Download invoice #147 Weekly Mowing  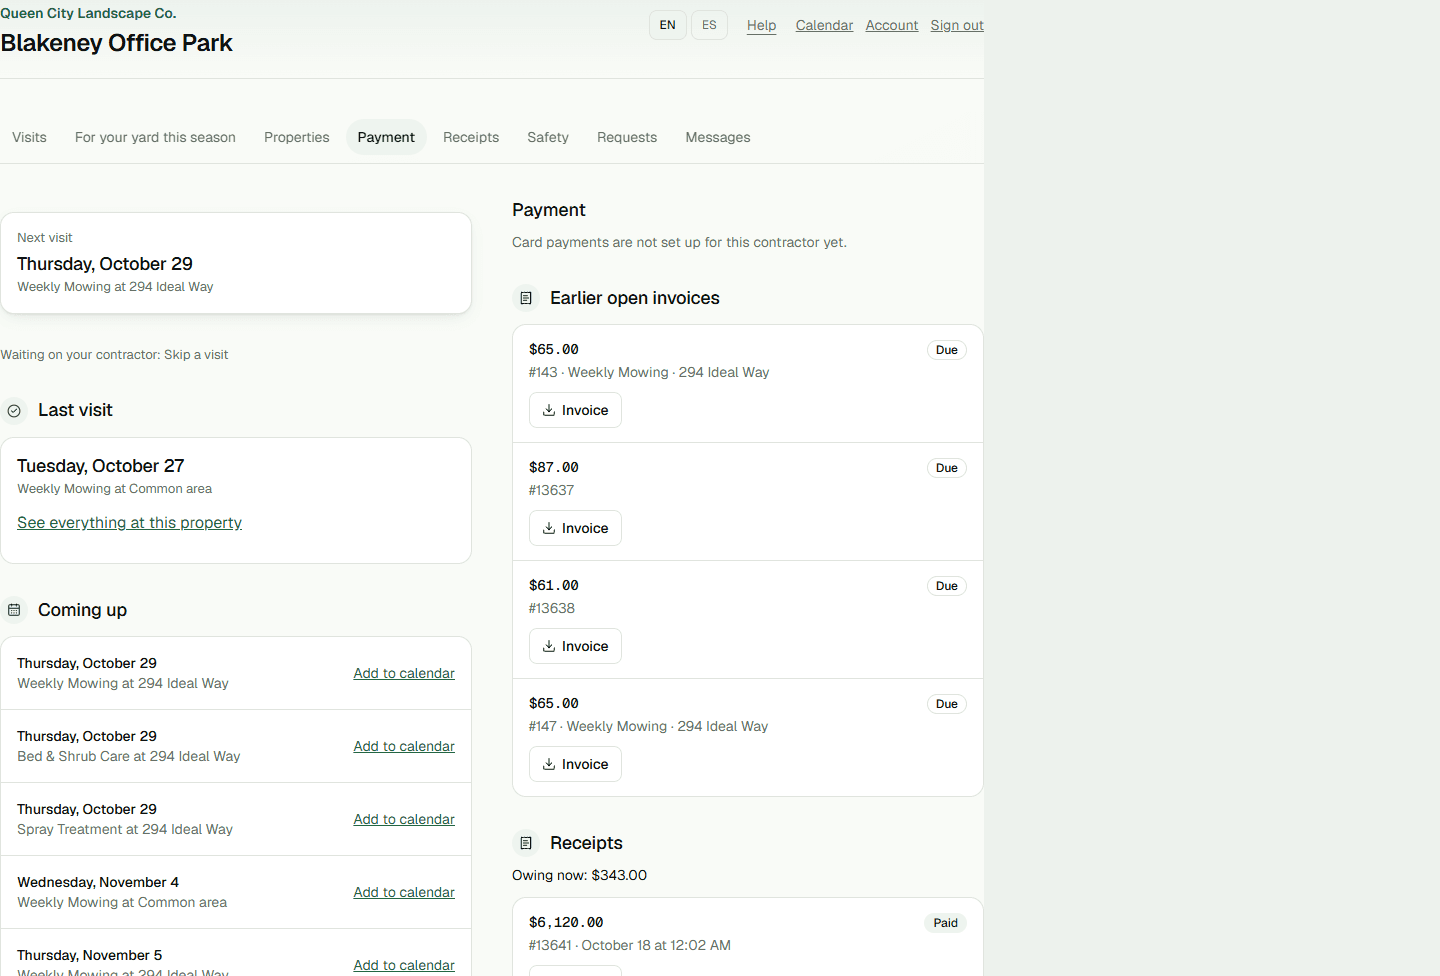pyautogui.click(x=575, y=764)
